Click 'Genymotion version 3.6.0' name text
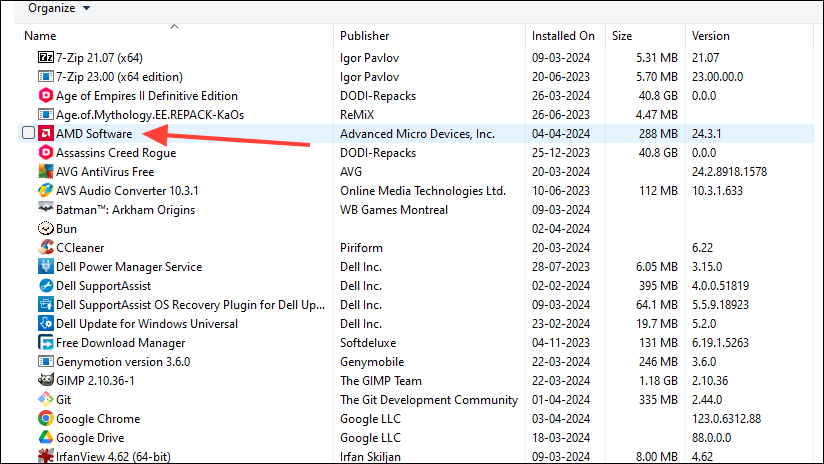Image resolution: width=824 pixels, height=464 pixels. point(123,362)
